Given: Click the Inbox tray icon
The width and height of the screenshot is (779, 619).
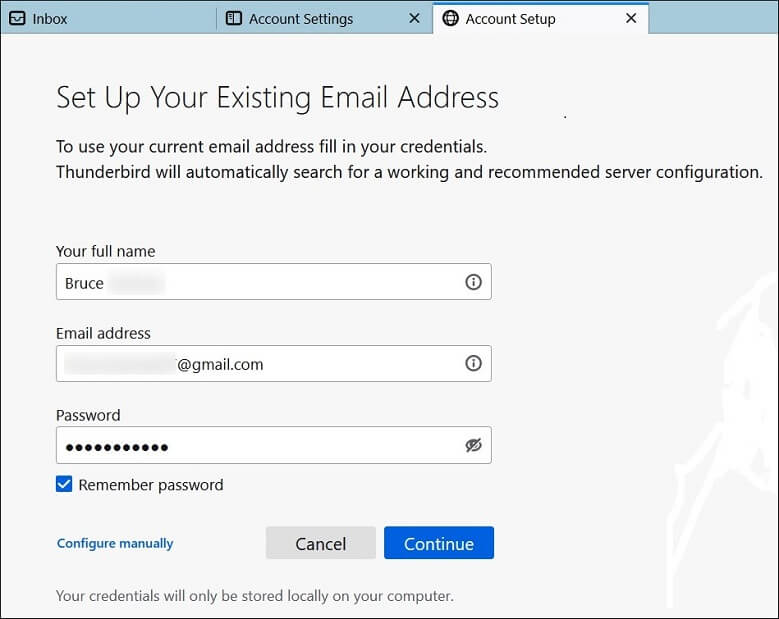Looking at the screenshot, I should [17, 18].
